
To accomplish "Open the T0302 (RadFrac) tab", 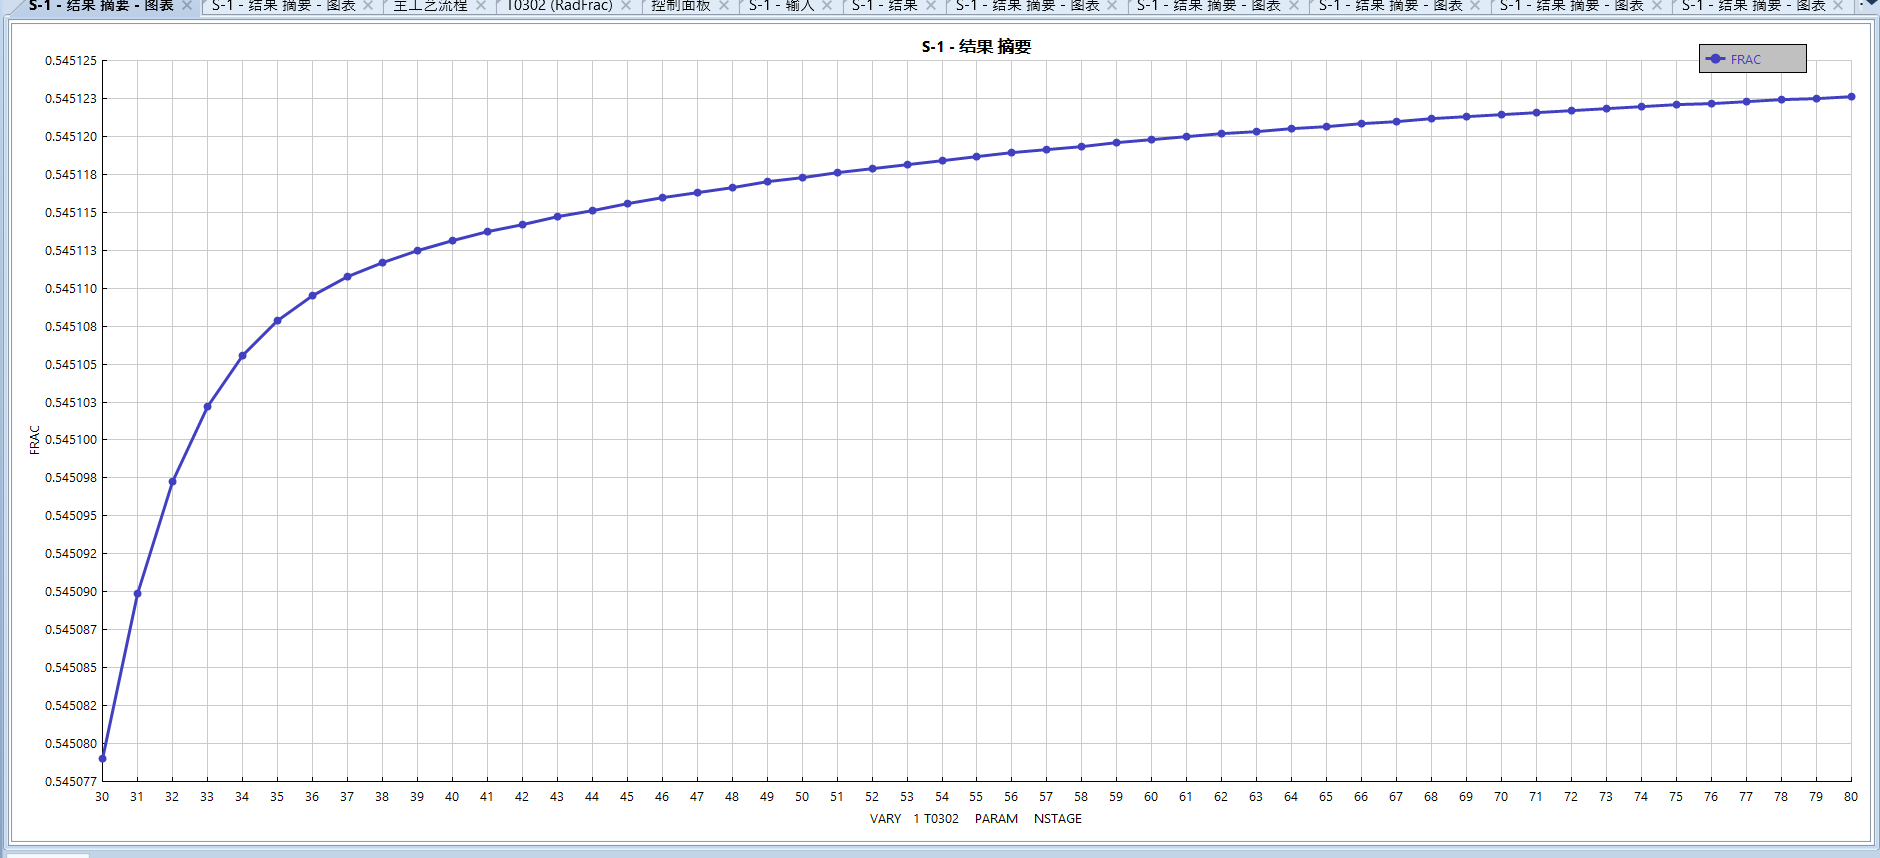I will (x=559, y=5).
